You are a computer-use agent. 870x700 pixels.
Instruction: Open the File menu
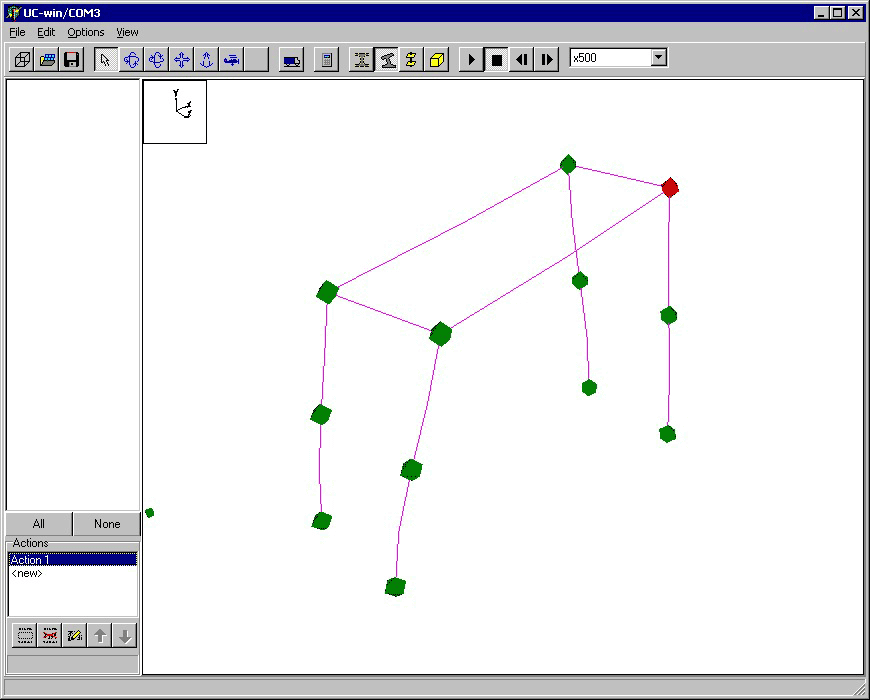17,32
